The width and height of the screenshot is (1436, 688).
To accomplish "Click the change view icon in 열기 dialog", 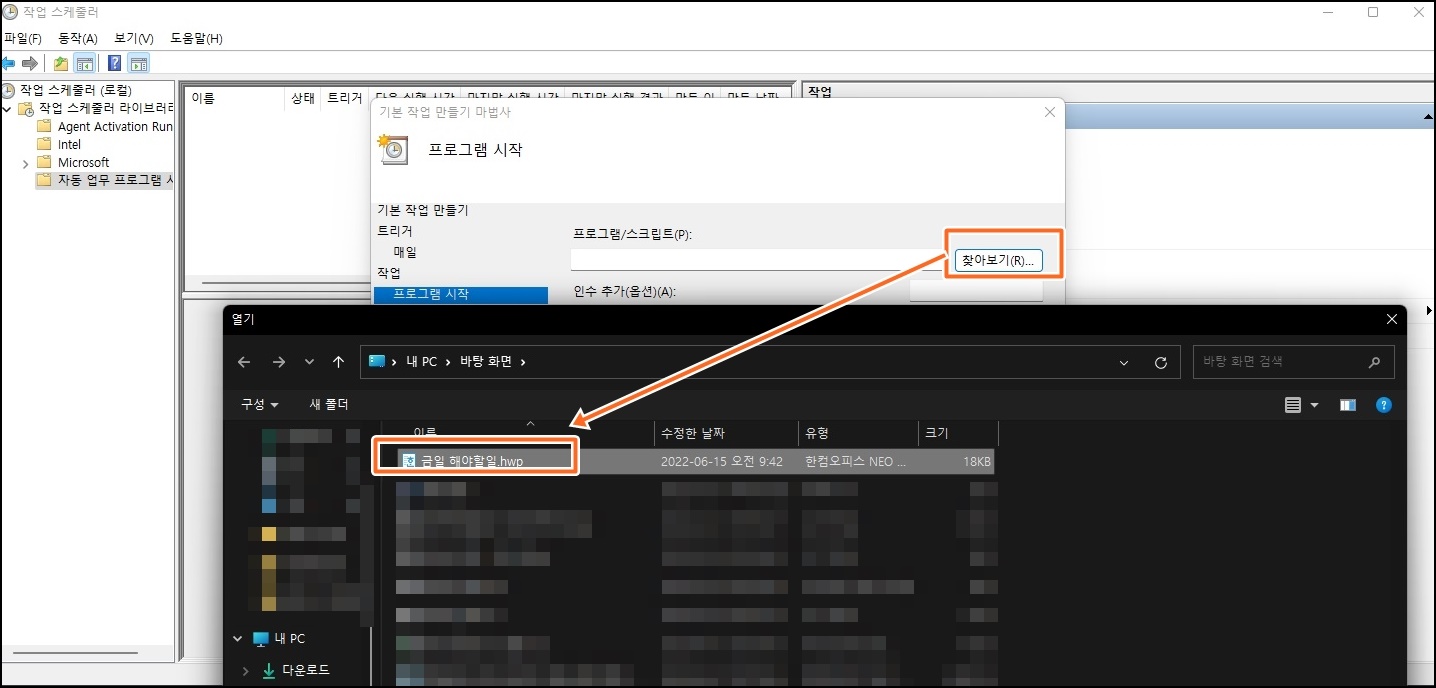I will pos(1293,405).
